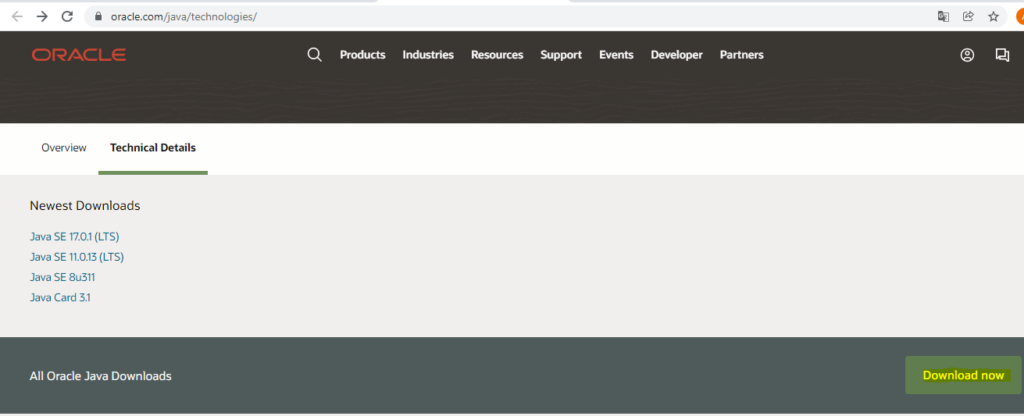This screenshot has height=416, width=1024.
Task: Open the Oracle chat contact icon
Action: (1002, 55)
